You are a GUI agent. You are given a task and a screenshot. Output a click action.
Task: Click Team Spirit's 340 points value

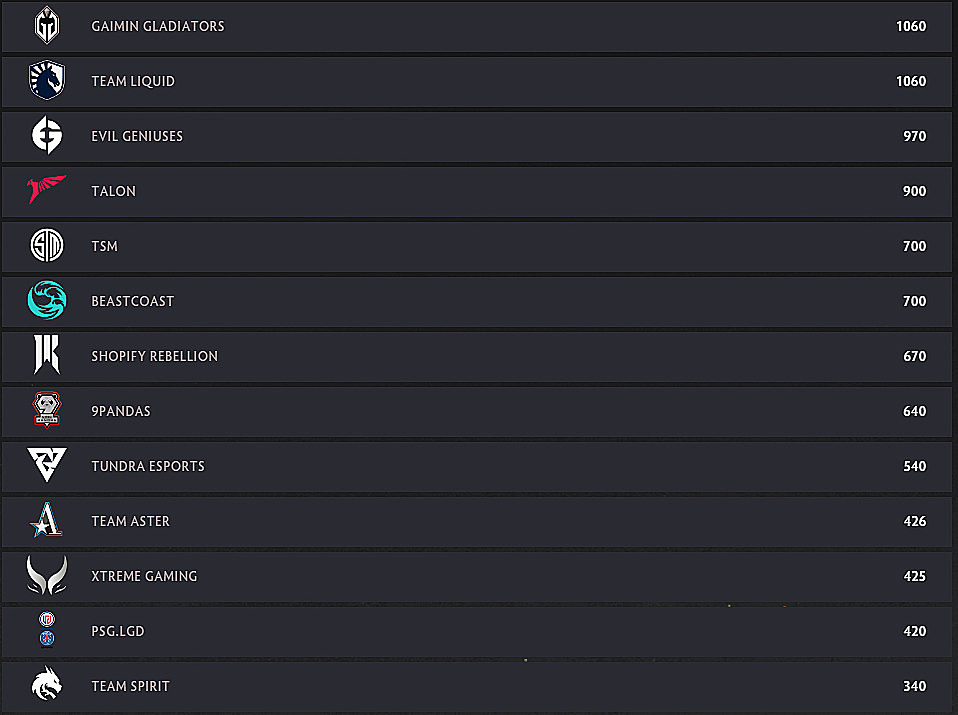[x=914, y=686]
